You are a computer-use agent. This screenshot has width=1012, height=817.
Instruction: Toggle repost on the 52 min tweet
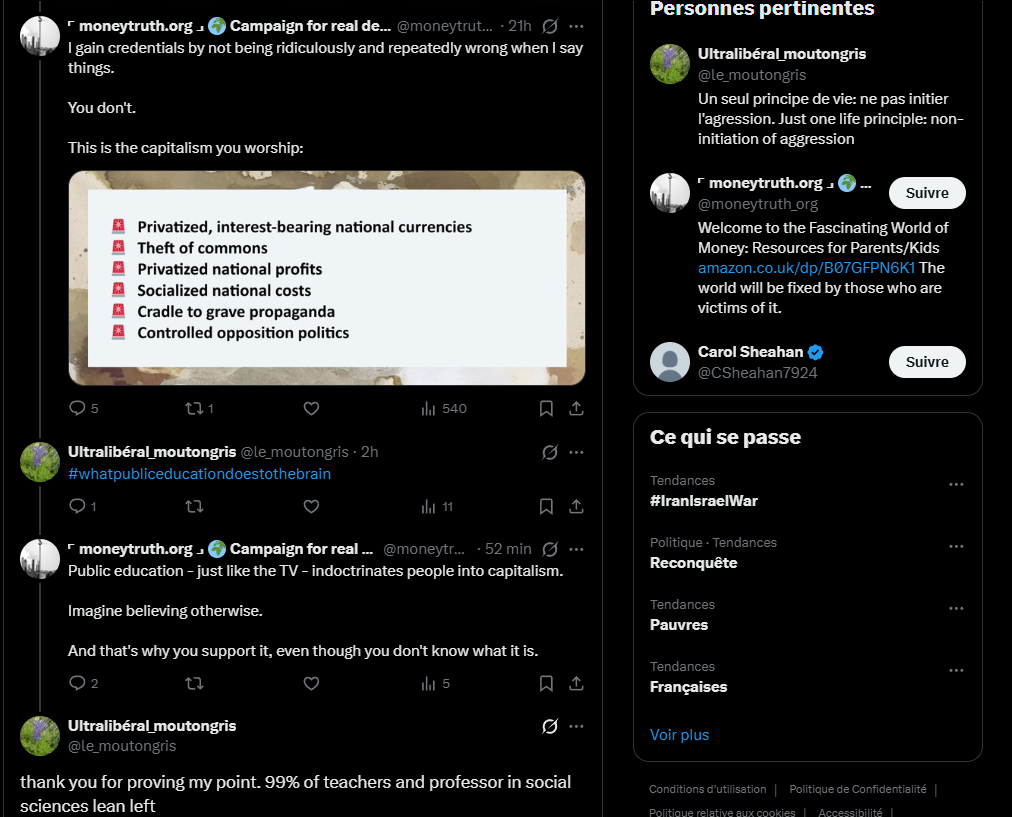tap(194, 683)
